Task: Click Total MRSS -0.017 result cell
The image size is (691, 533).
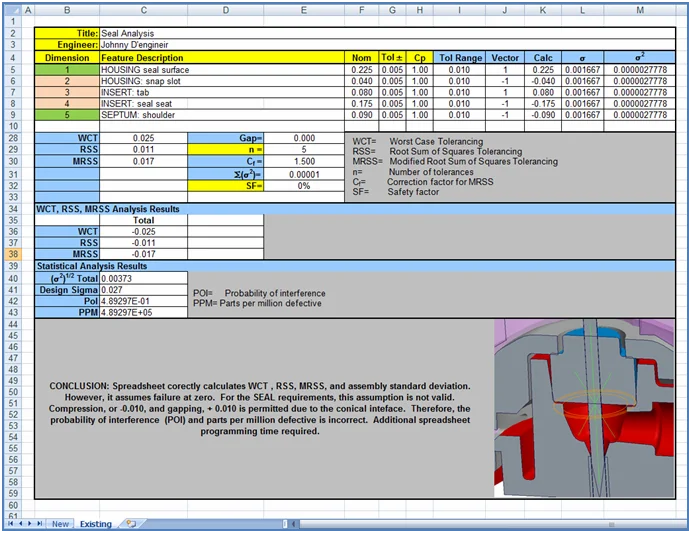Action: tap(144, 254)
